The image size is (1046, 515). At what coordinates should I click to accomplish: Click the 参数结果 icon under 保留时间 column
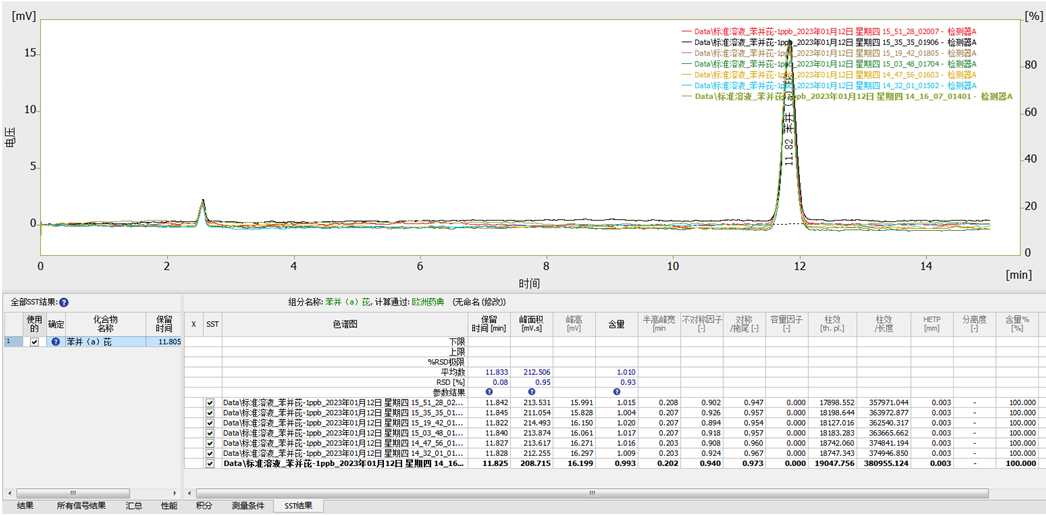489,392
